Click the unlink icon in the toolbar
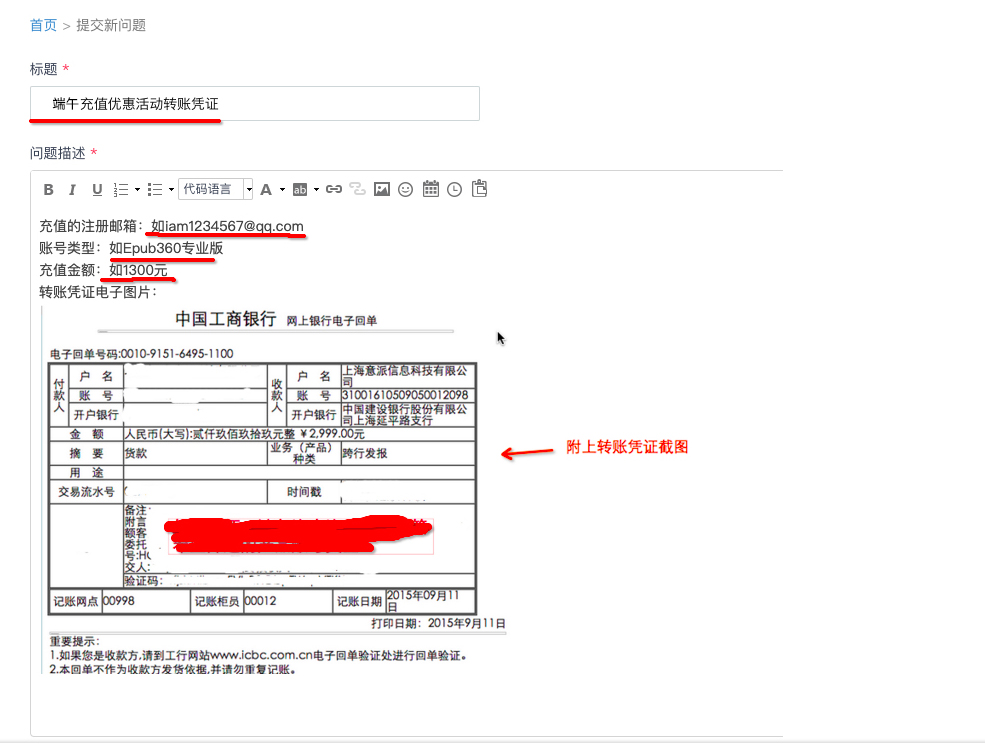The width and height of the screenshot is (985, 744). (x=357, y=188)
